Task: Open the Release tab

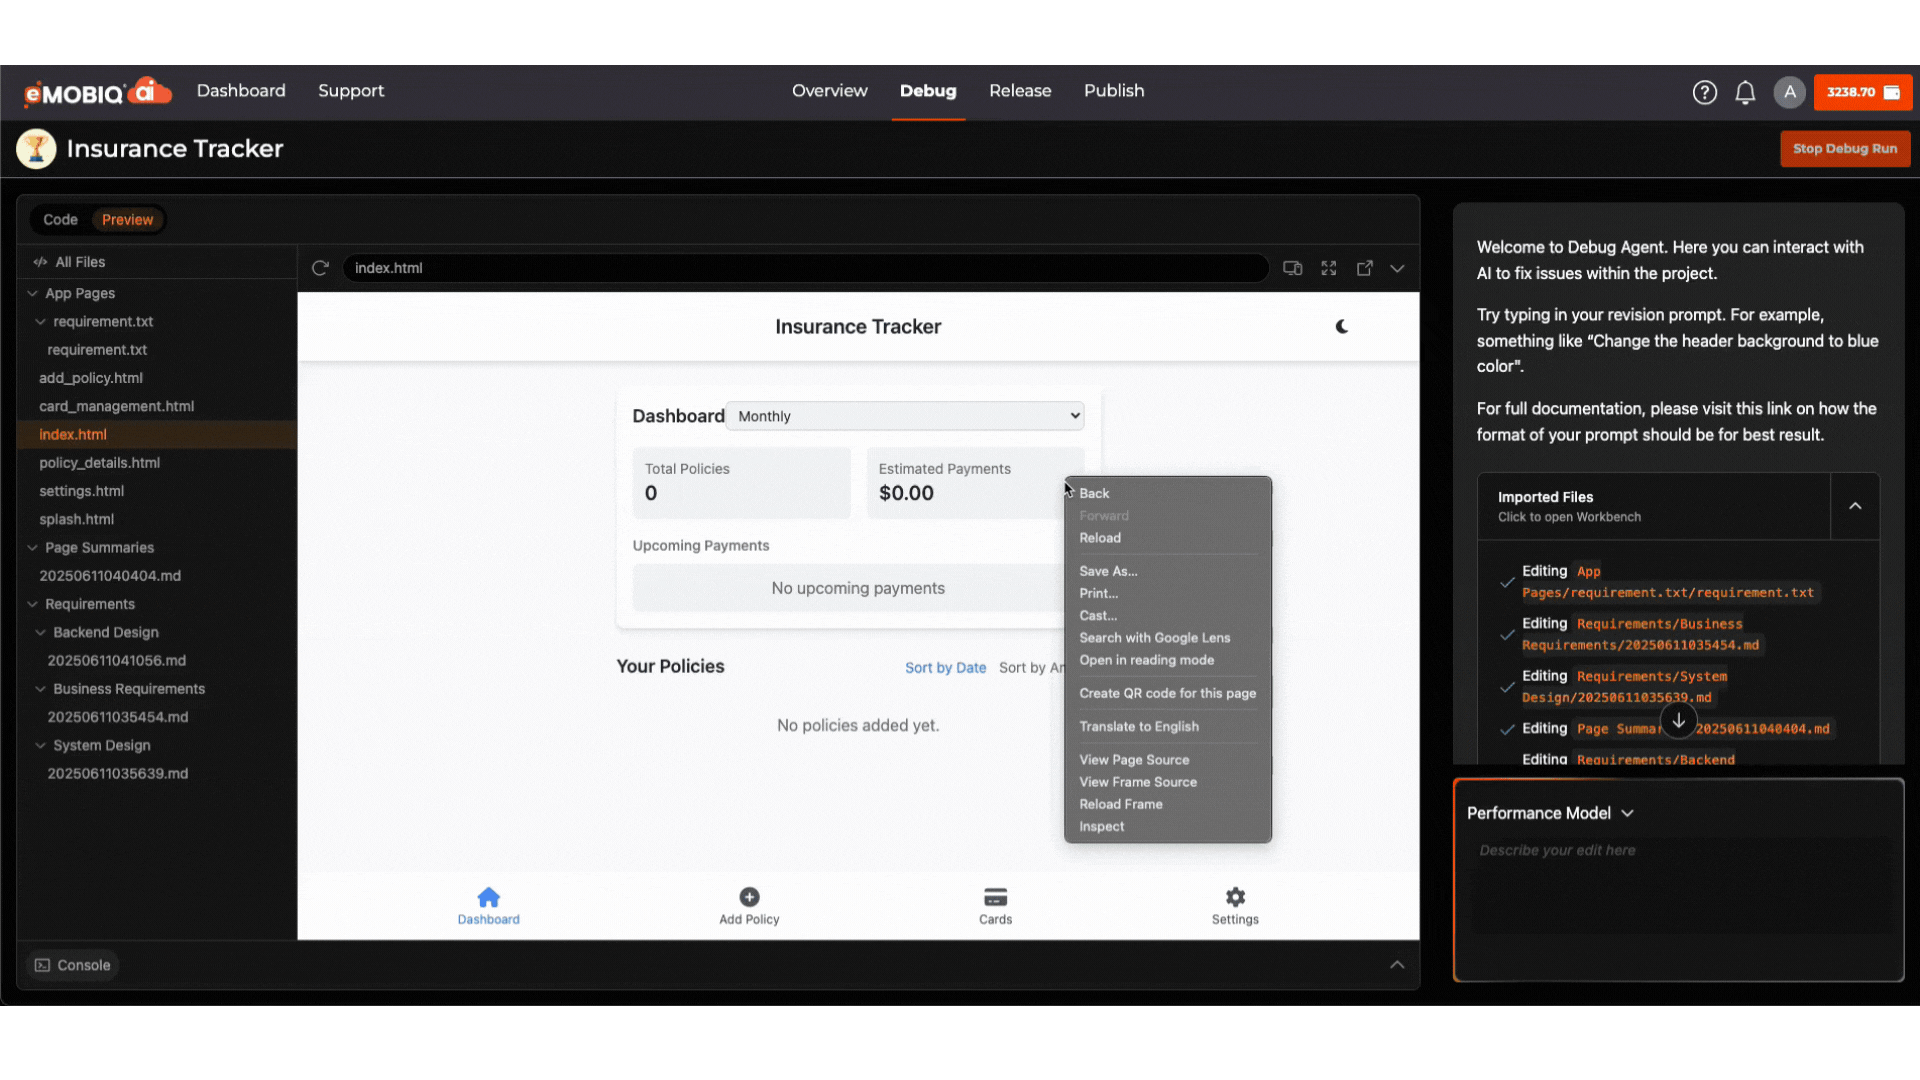Action: click(x=1020, y=91)
